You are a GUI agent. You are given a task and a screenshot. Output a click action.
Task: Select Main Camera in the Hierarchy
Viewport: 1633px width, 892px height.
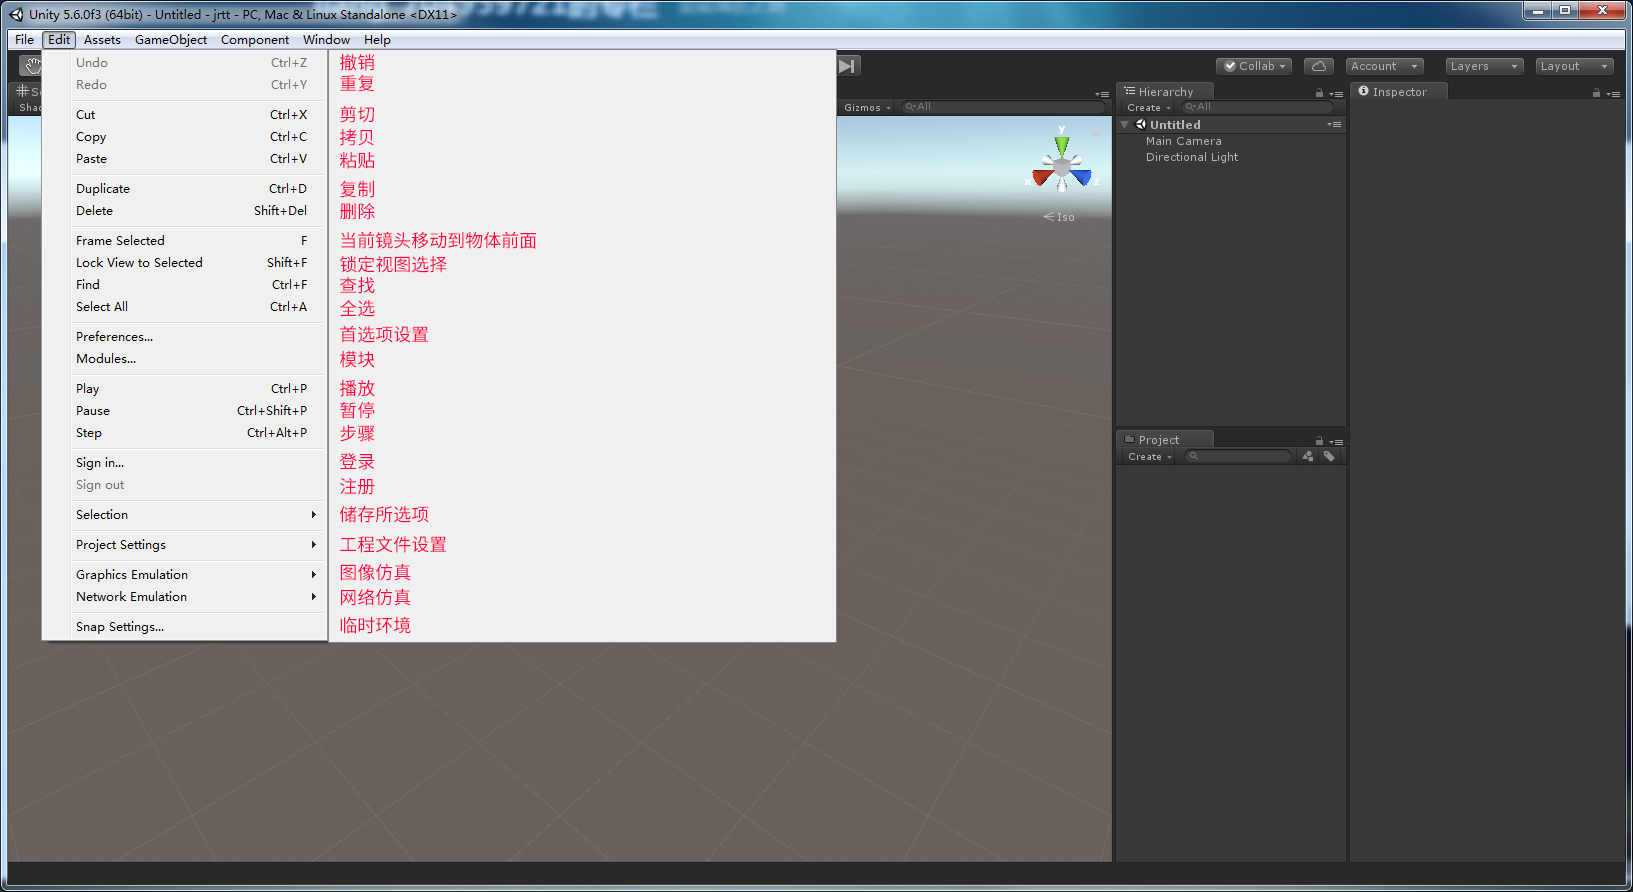1183,141
